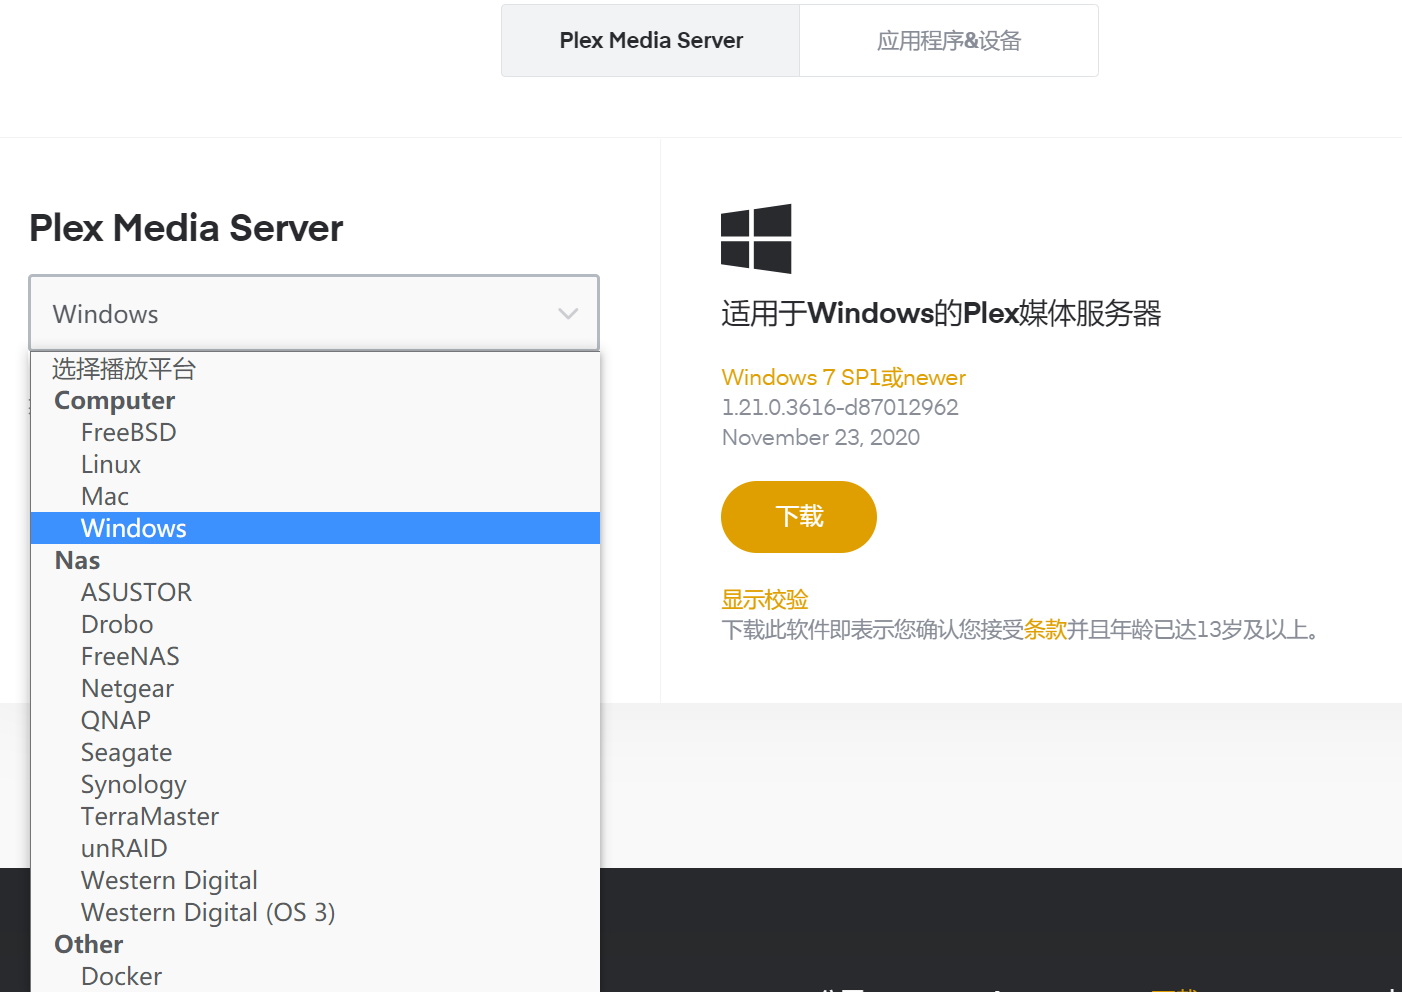Select Western Digital (OS 3)
Screen dimensions: 1402x992
click(x=315, y=912)
